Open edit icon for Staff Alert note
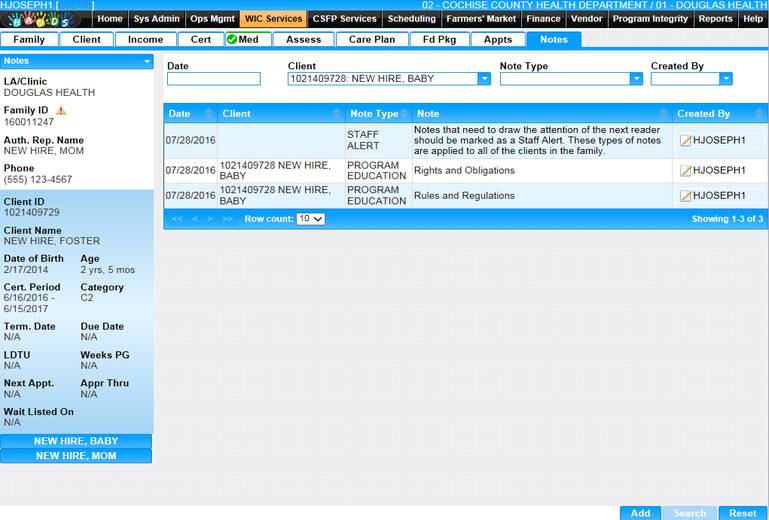The height and width of the screenshot is (520, 769). tap(685, 141)
